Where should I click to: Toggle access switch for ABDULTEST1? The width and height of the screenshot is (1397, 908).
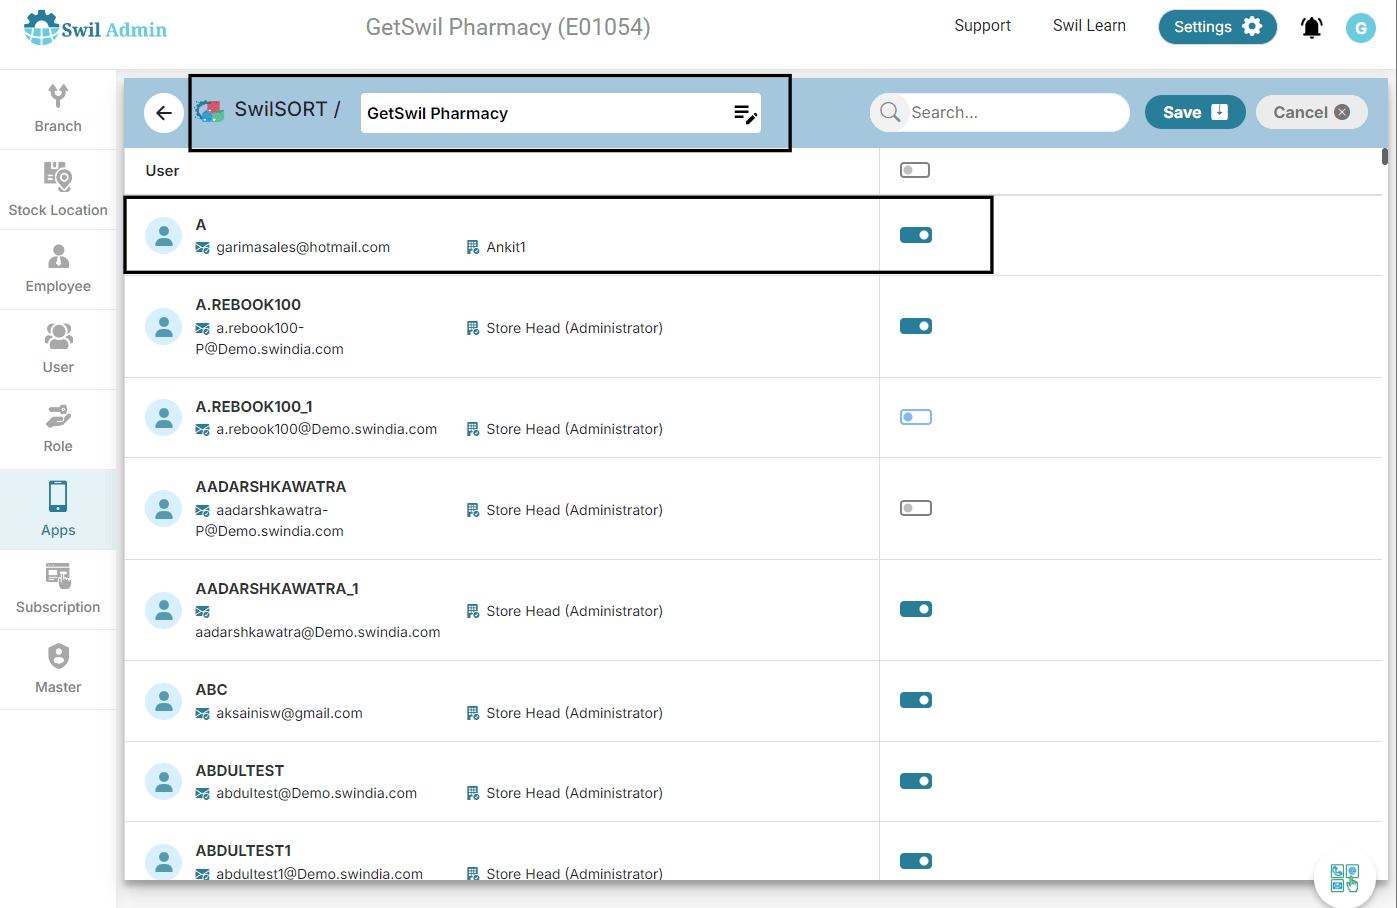click(915, 861)
